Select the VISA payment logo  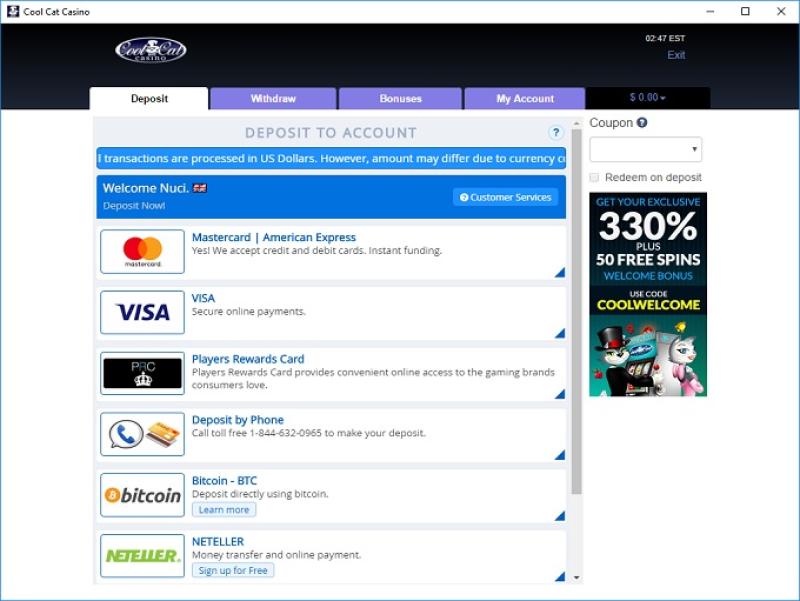point(142,312)
